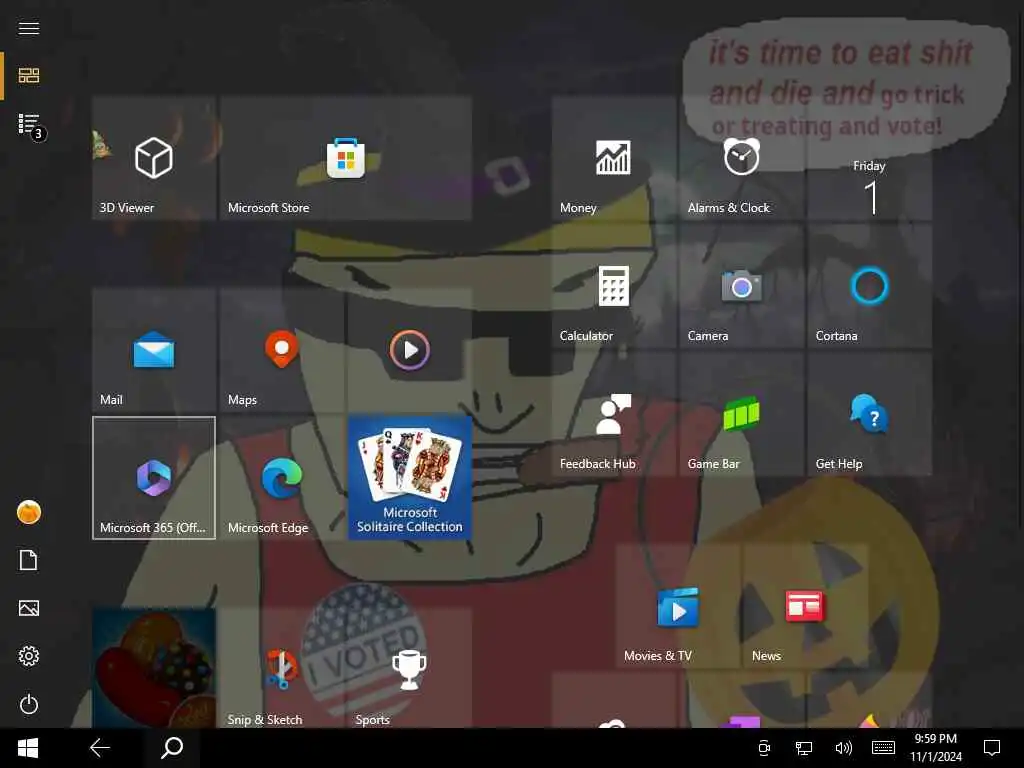Open the Get Help tile
The image size is (1024, 768).
(x=870, y=414)
